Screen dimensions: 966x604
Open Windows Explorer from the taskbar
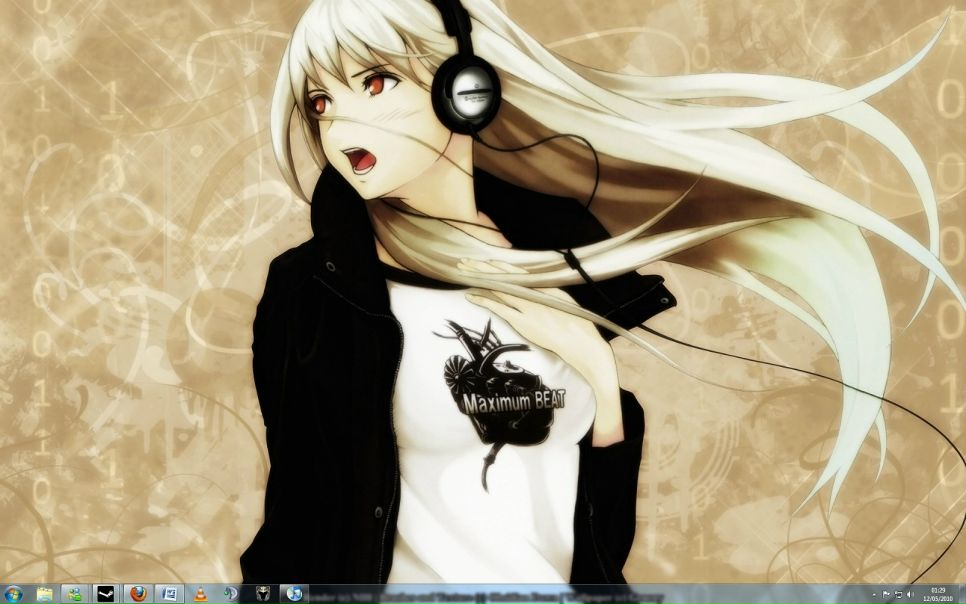tap(45, 594)
